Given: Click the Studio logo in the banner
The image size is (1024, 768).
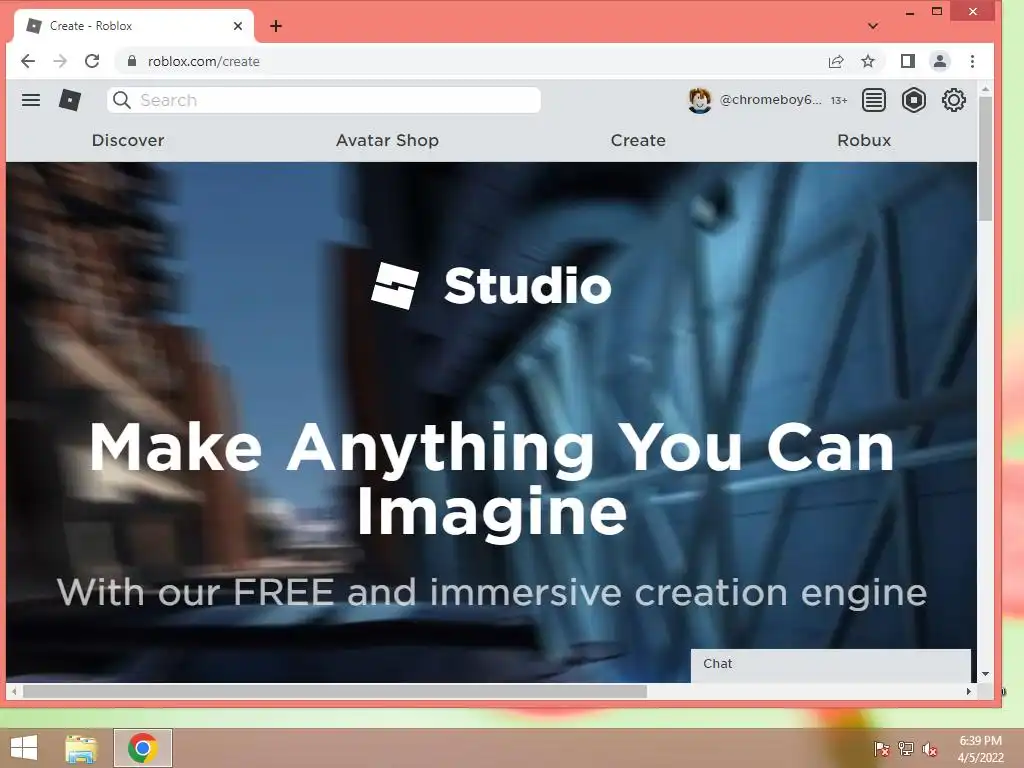Looking at the screenshot, I should click(x=491, y=285).
